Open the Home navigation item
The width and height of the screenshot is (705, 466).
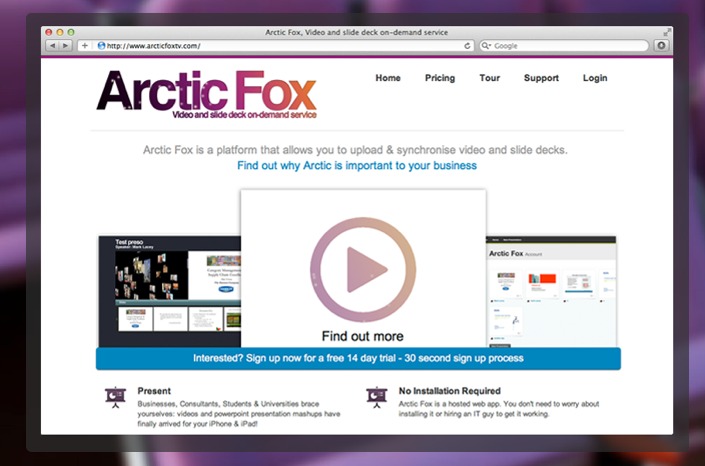[388, 78]
